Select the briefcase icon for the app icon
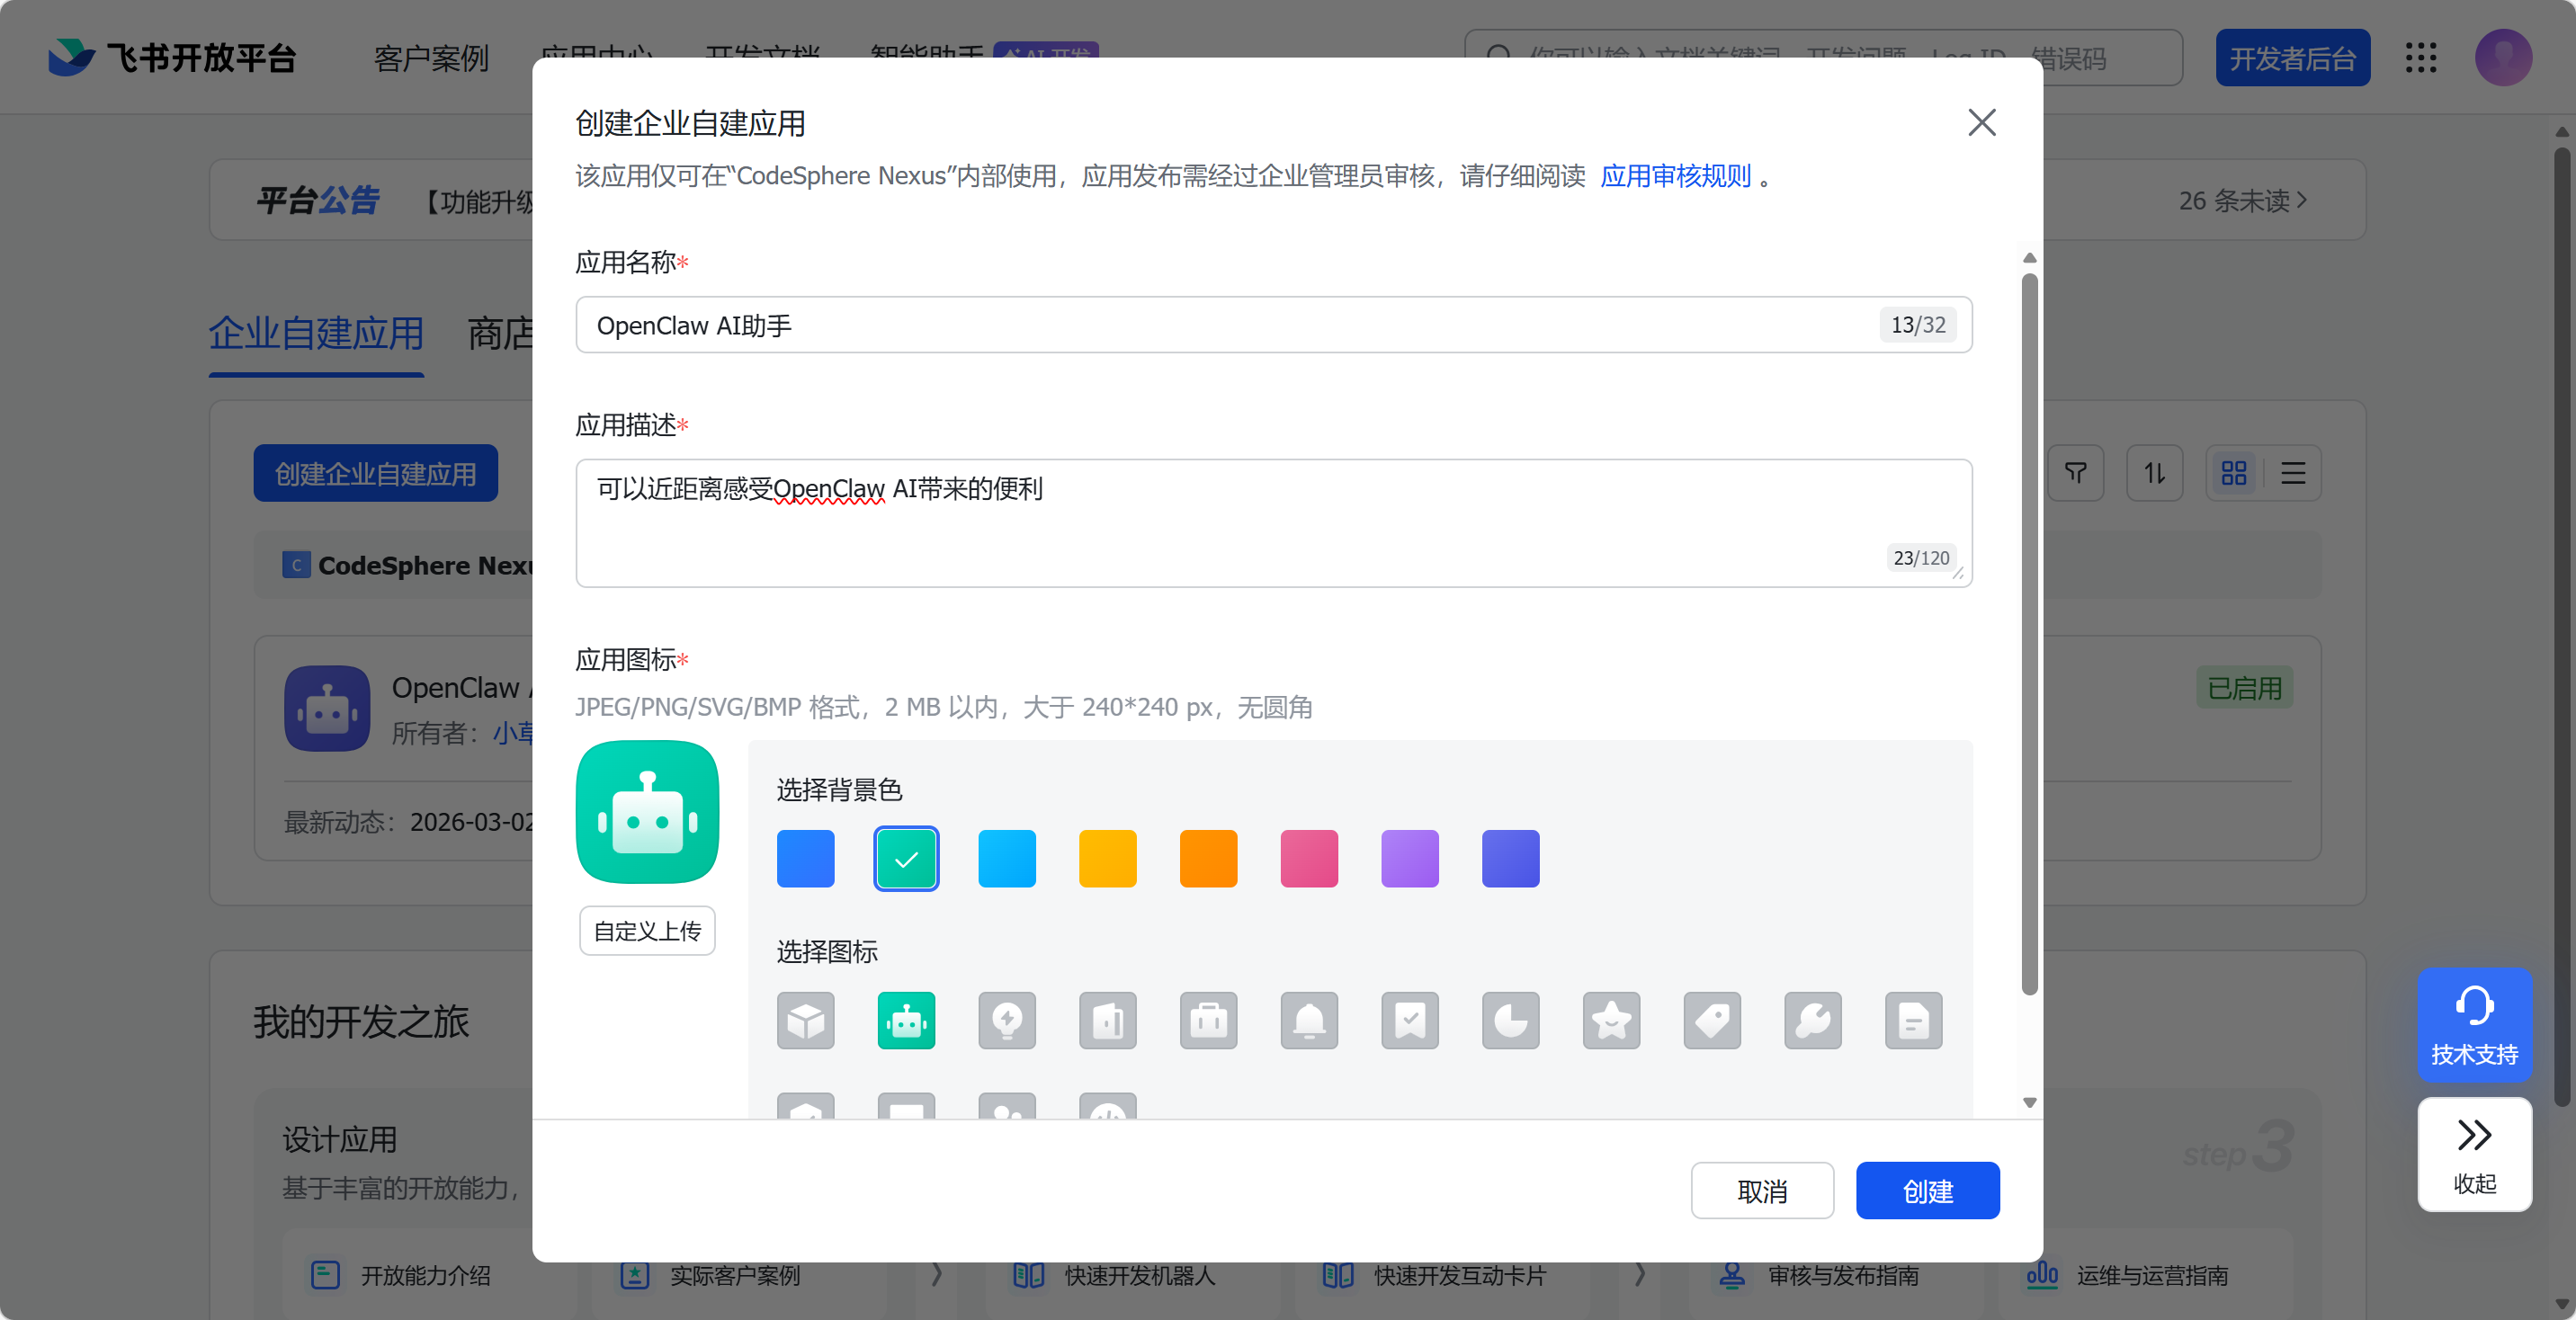 (x=1208, y=1021)
